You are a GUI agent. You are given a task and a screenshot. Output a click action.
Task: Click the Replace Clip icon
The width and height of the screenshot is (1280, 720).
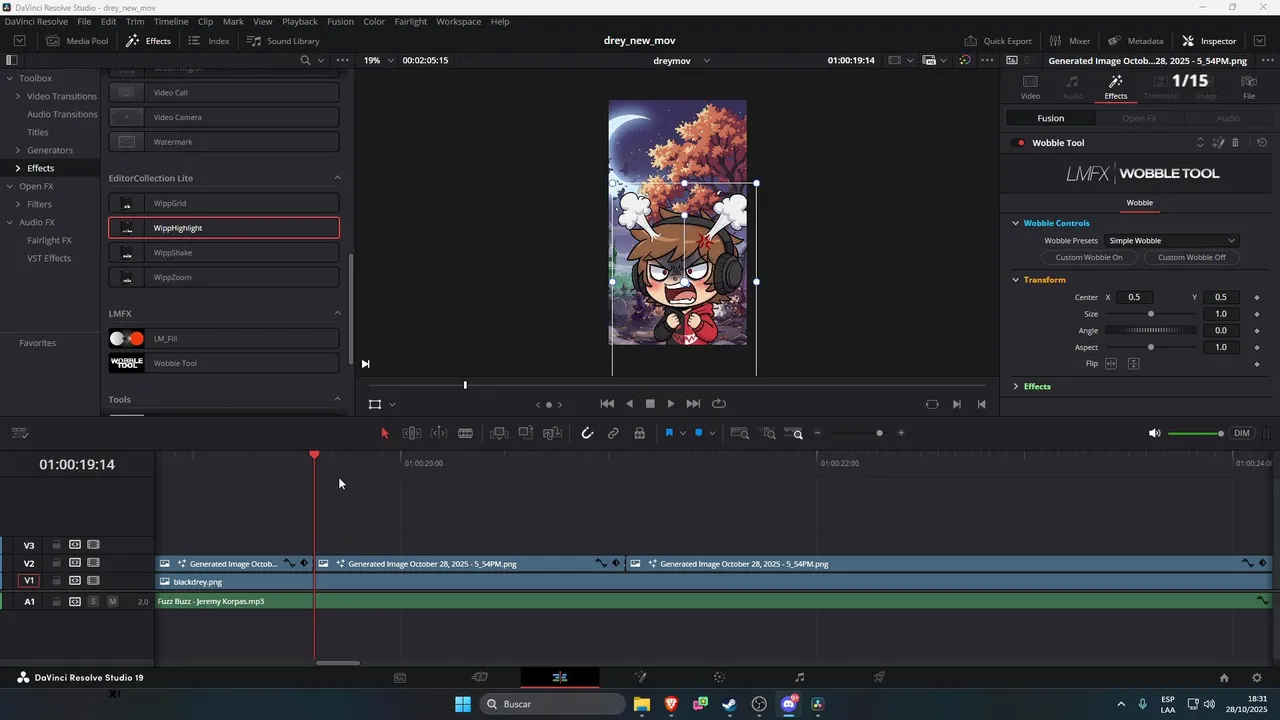[552, 433]
